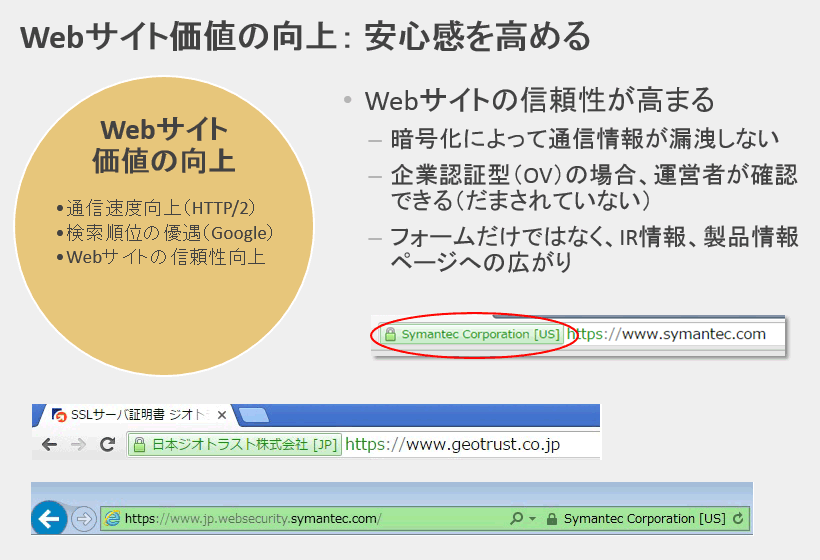This screenshot has width=820, height=560.
Task: Click the 日本ジオトラスト株式会社 [JP] certificate badge
Action: tap(235, 444)
